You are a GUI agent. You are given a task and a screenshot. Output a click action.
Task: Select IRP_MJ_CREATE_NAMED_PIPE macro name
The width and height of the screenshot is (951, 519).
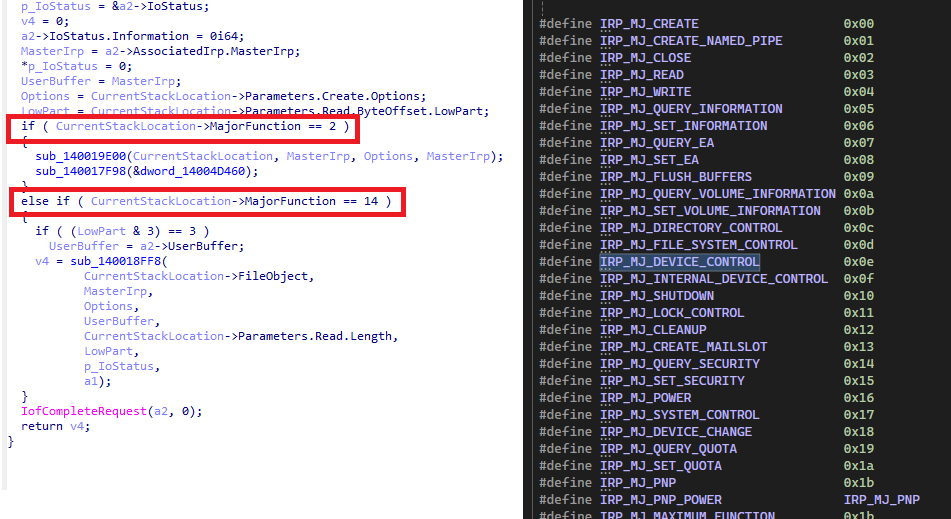pyautogui.click(x=691, y=41)
